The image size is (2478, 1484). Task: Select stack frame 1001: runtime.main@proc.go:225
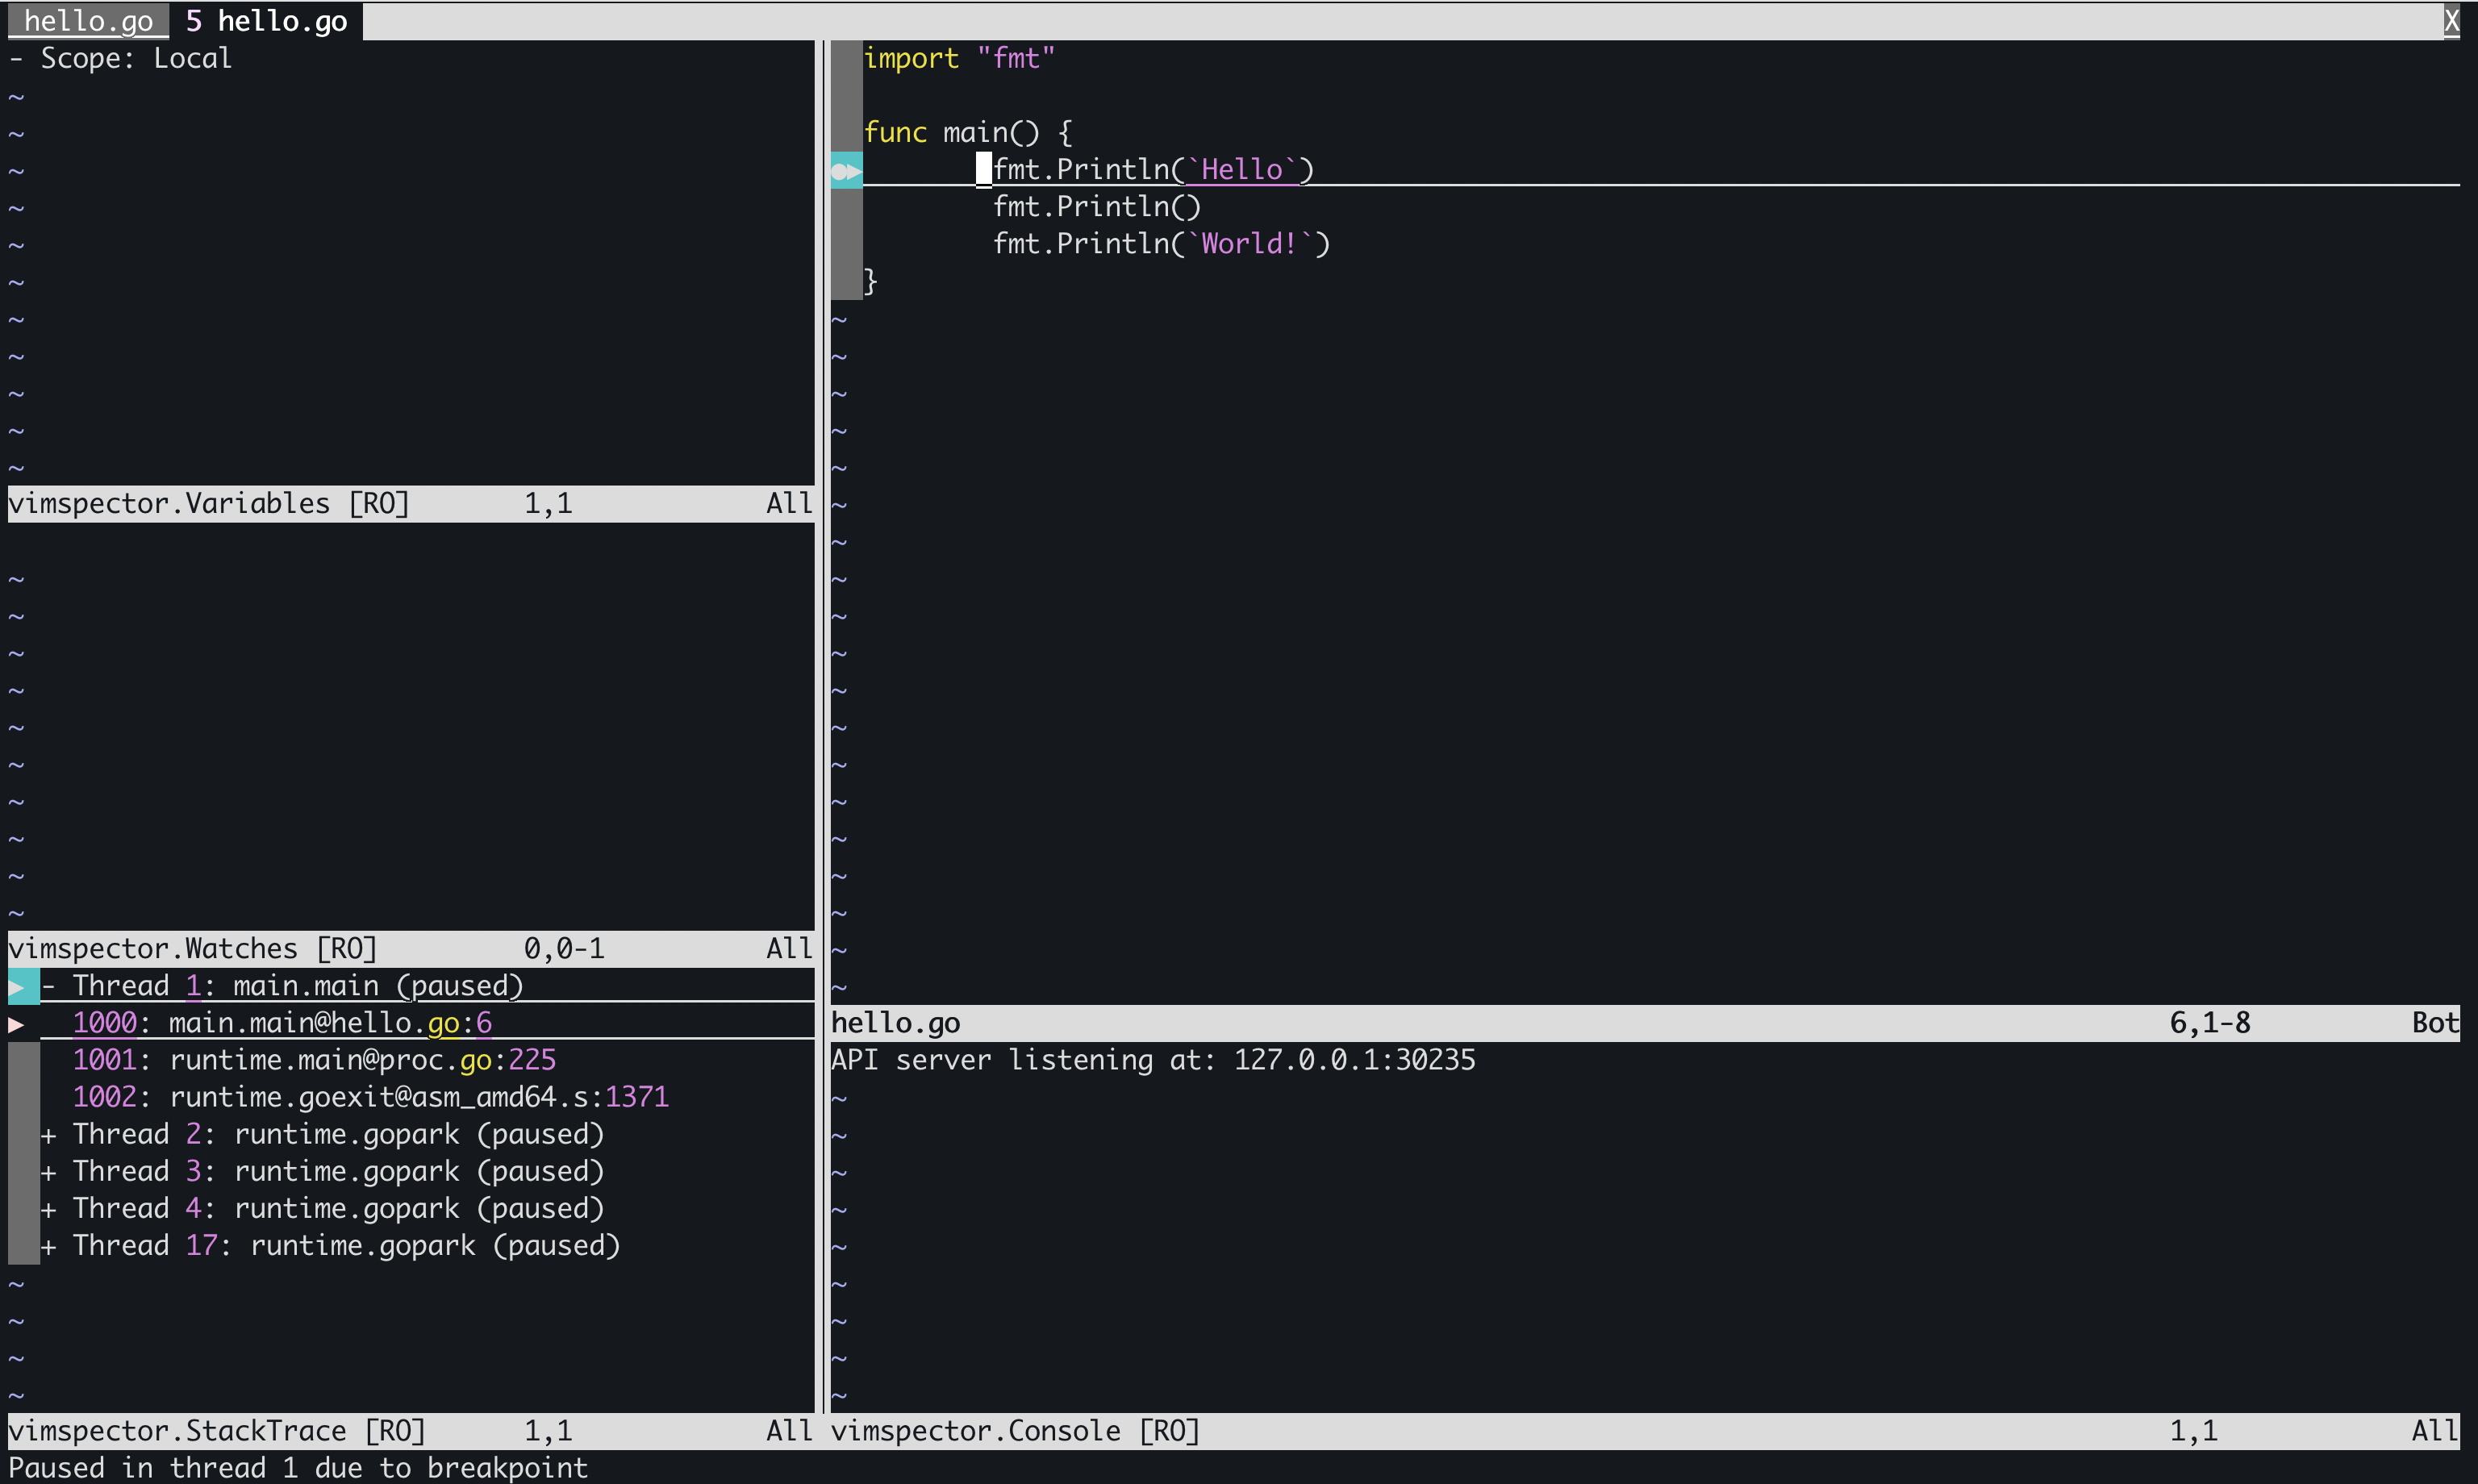pos(314,1060)
